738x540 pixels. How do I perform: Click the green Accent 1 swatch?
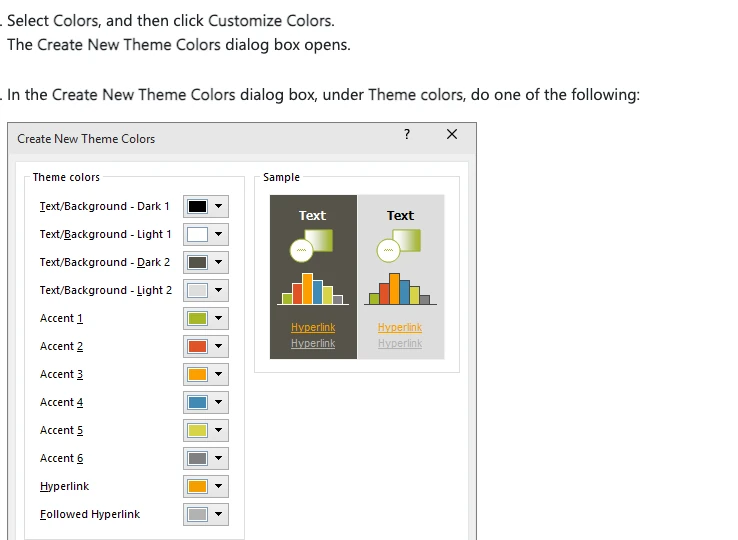click(x=197, y=318)
